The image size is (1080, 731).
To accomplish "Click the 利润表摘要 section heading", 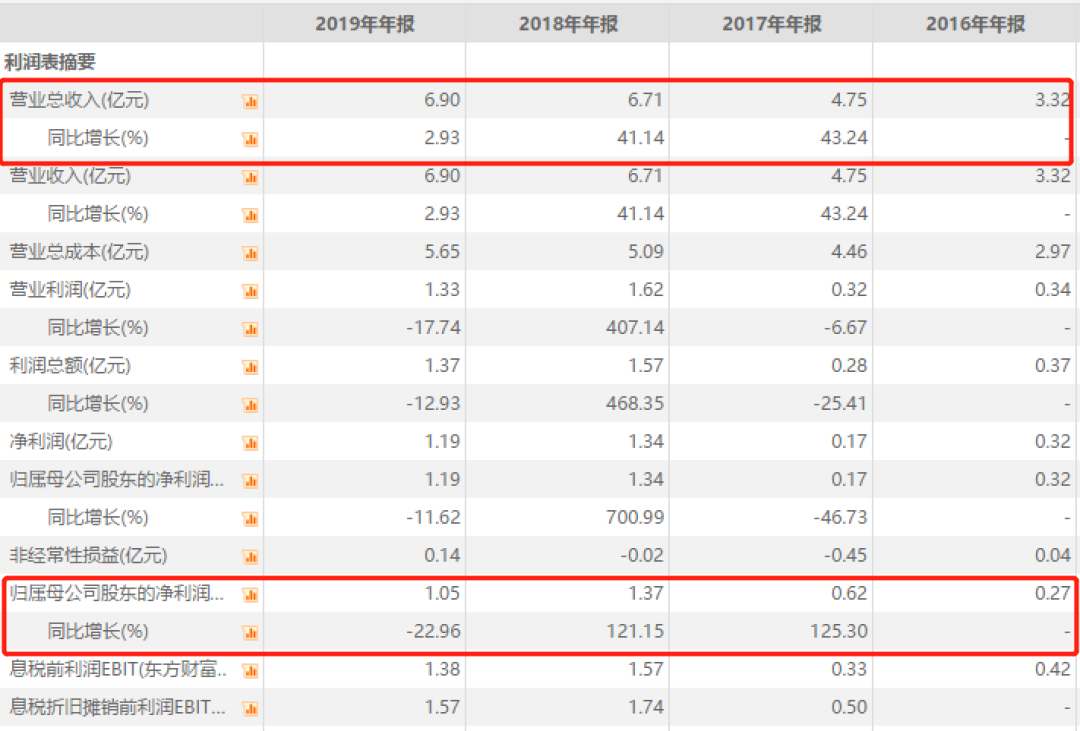I will click(x=50, y=62).
